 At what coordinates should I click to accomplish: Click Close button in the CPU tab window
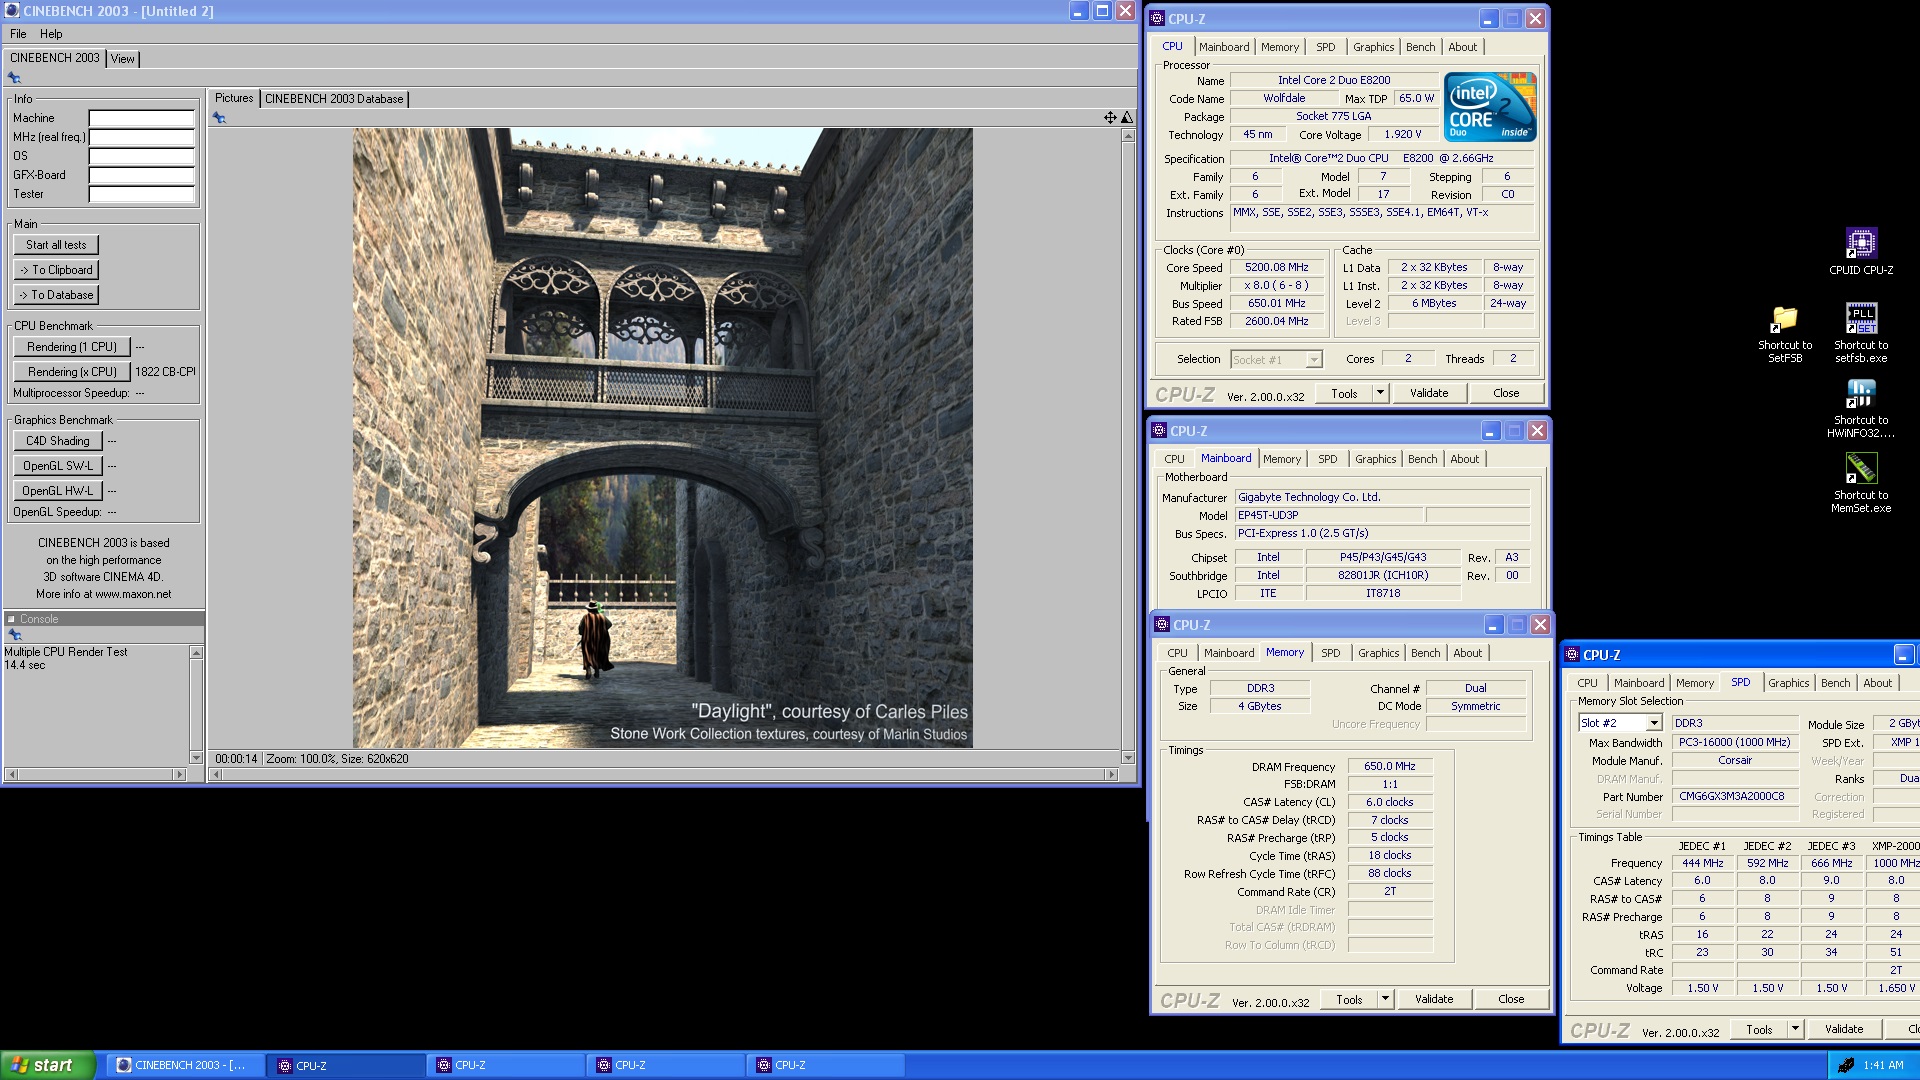coord(1506,393)
